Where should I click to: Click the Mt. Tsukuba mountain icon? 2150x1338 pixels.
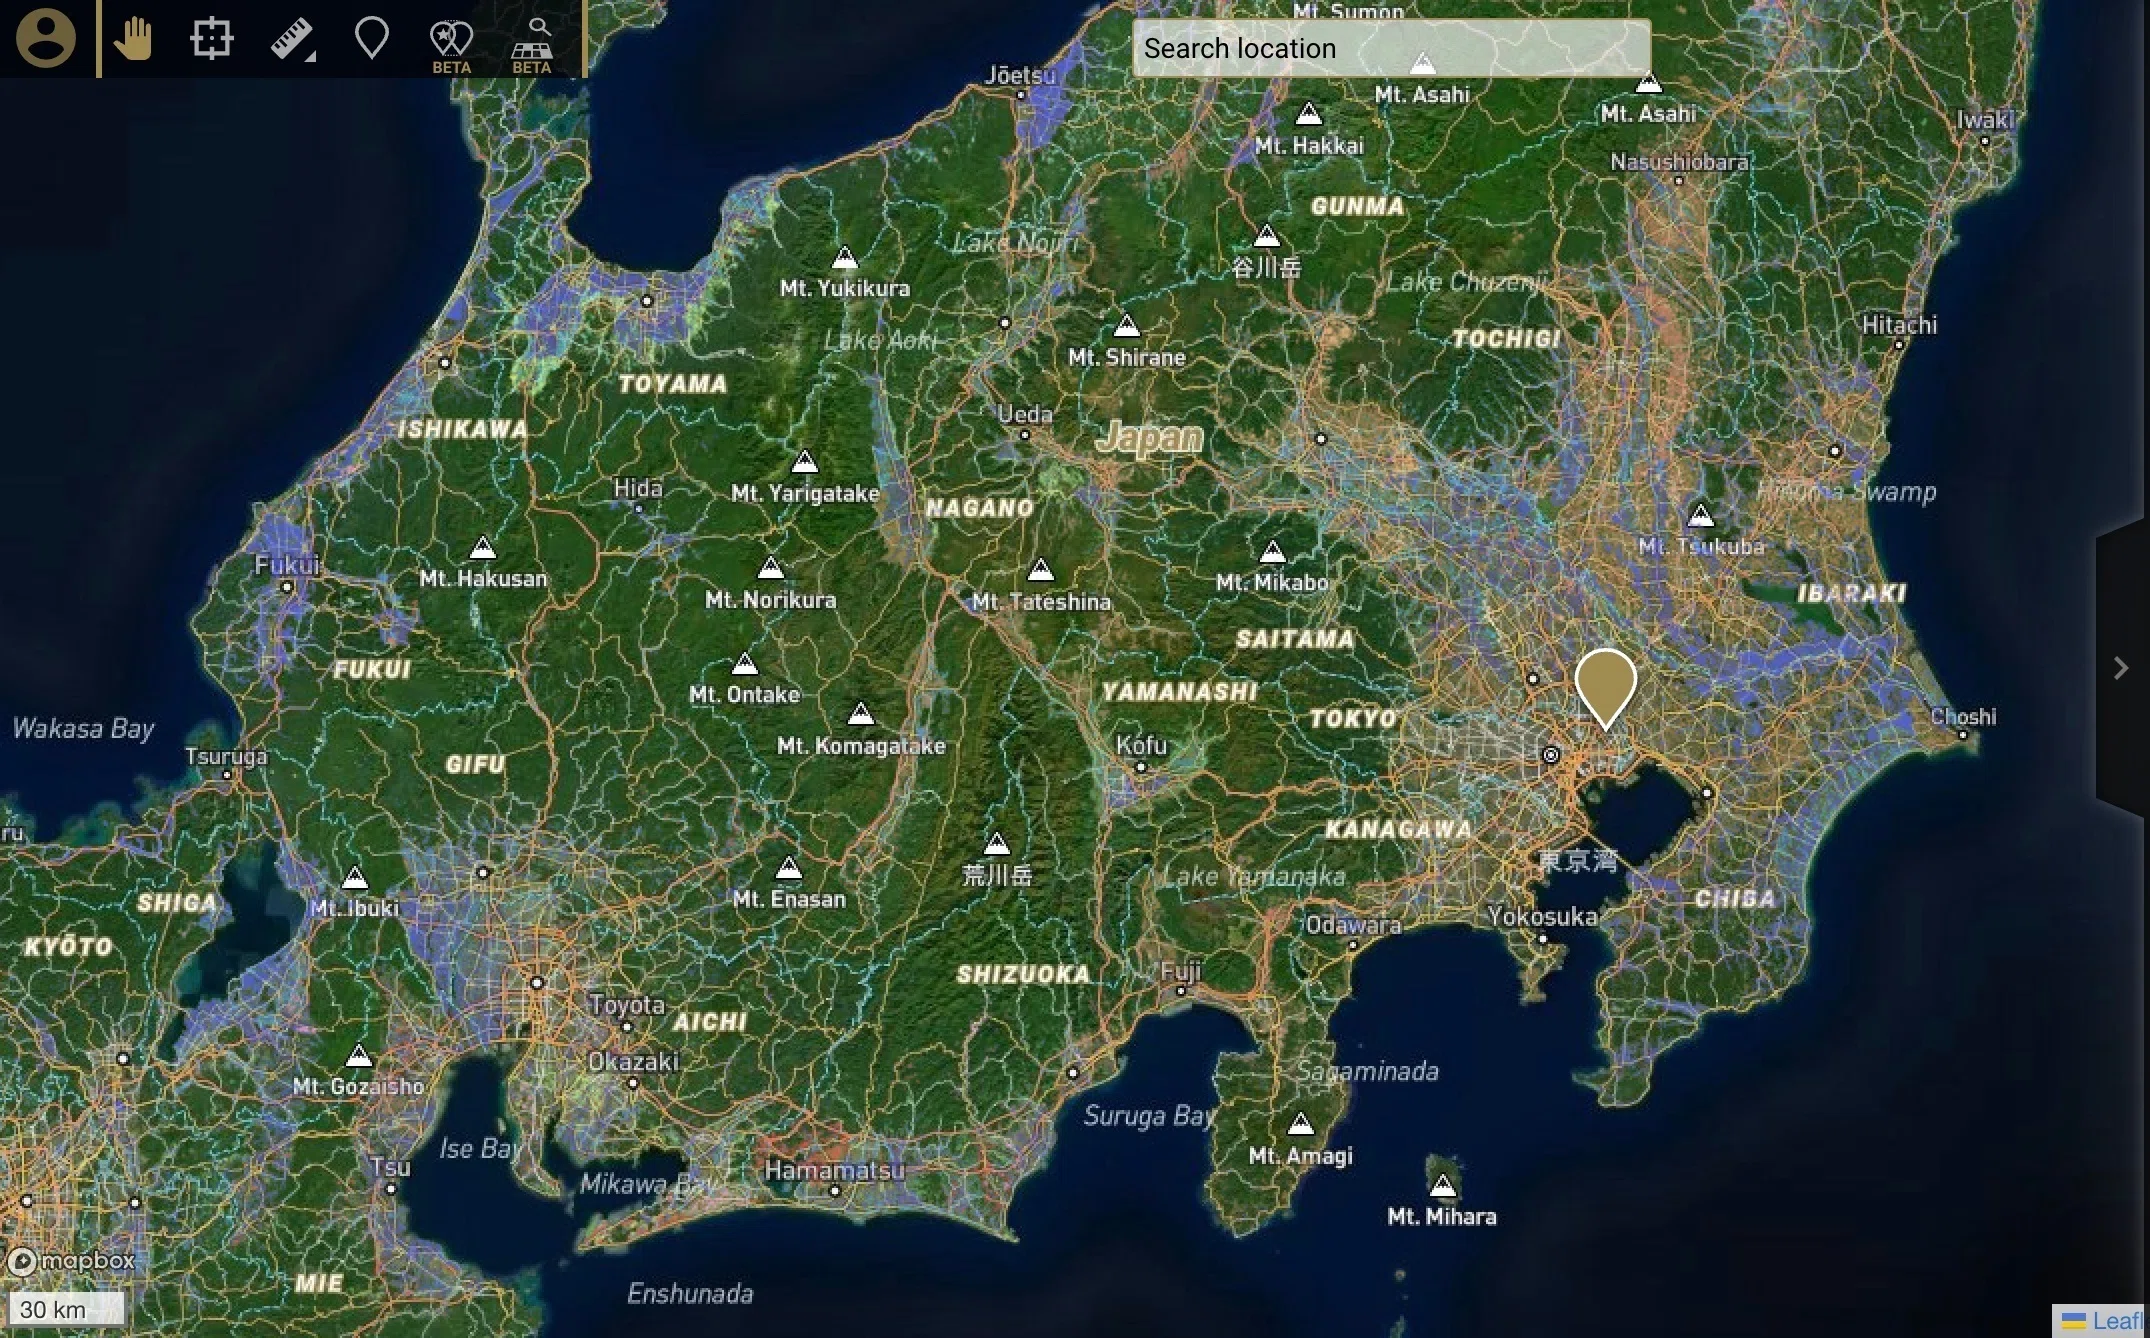pos(1701,516)
